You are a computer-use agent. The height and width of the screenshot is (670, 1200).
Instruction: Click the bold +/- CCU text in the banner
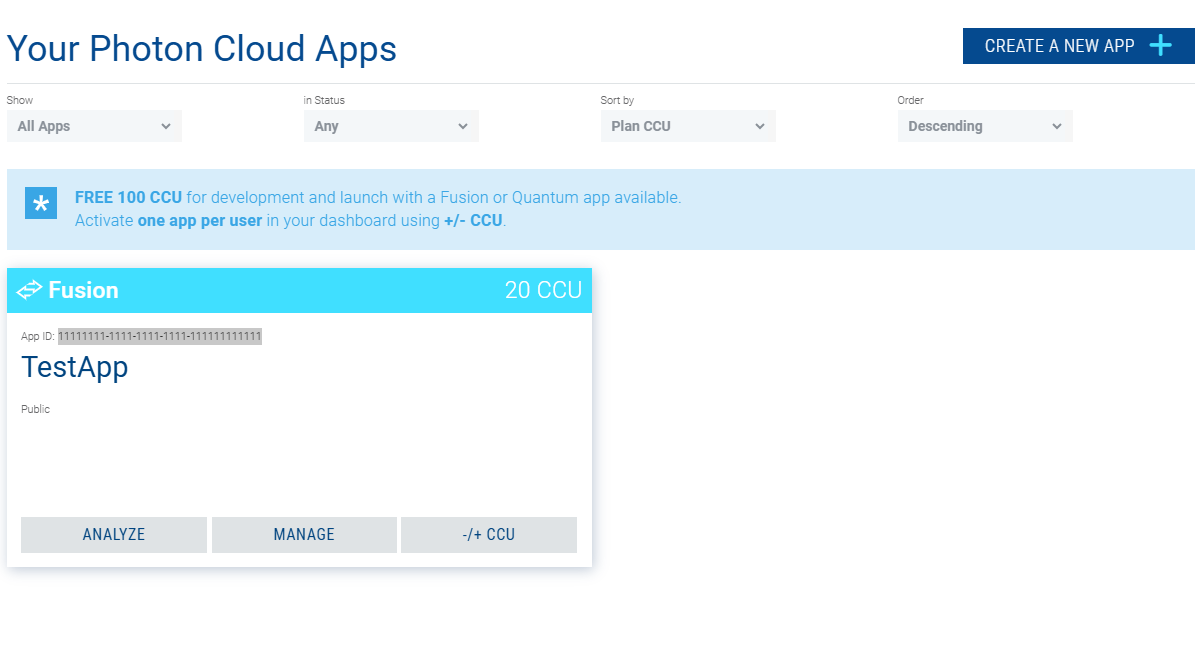tap(472, 220)
